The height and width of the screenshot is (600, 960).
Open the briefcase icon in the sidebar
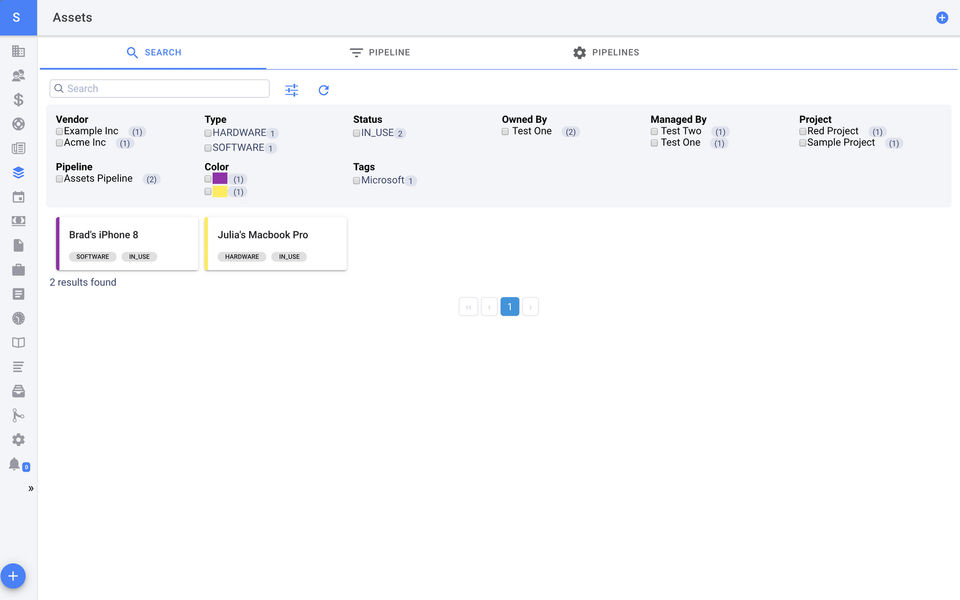[x=18, y=270]
